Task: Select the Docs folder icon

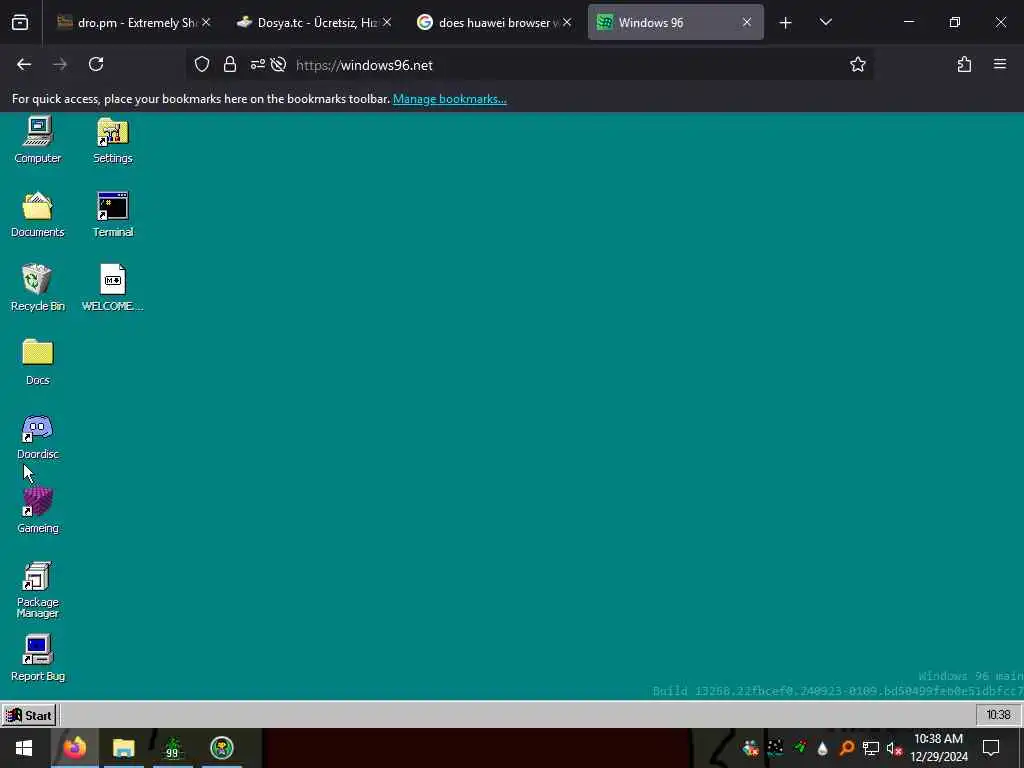Action: point(37,362)
